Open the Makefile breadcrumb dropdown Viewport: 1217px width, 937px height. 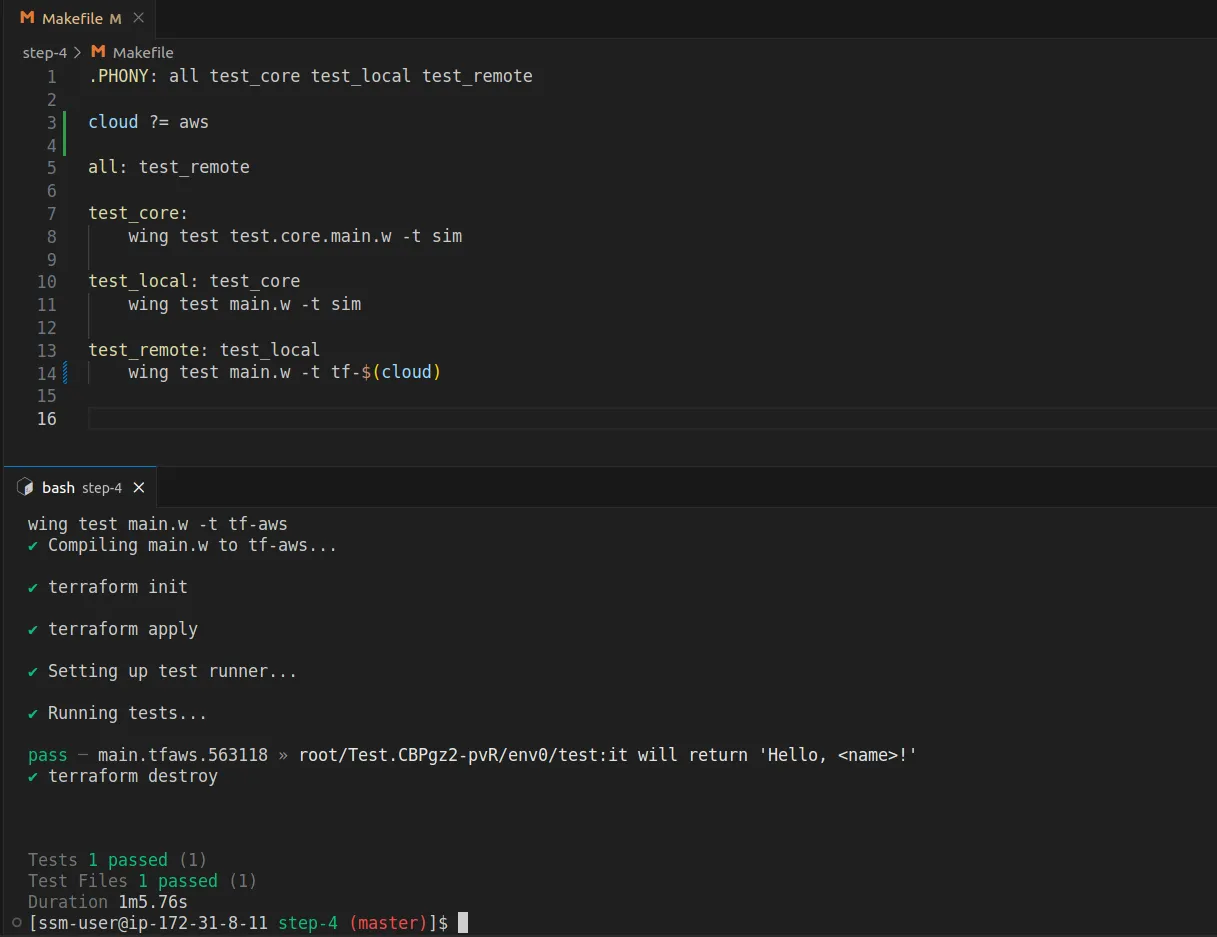pos(142,52)
